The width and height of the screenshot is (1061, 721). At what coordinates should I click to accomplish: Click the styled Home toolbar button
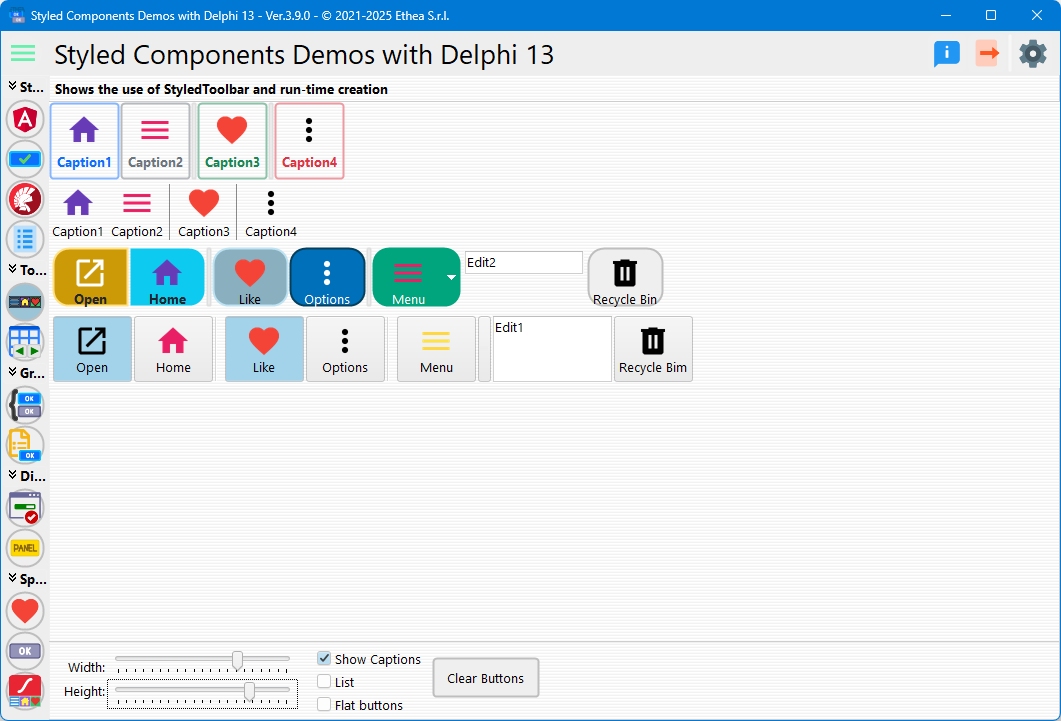pos(167,277)
